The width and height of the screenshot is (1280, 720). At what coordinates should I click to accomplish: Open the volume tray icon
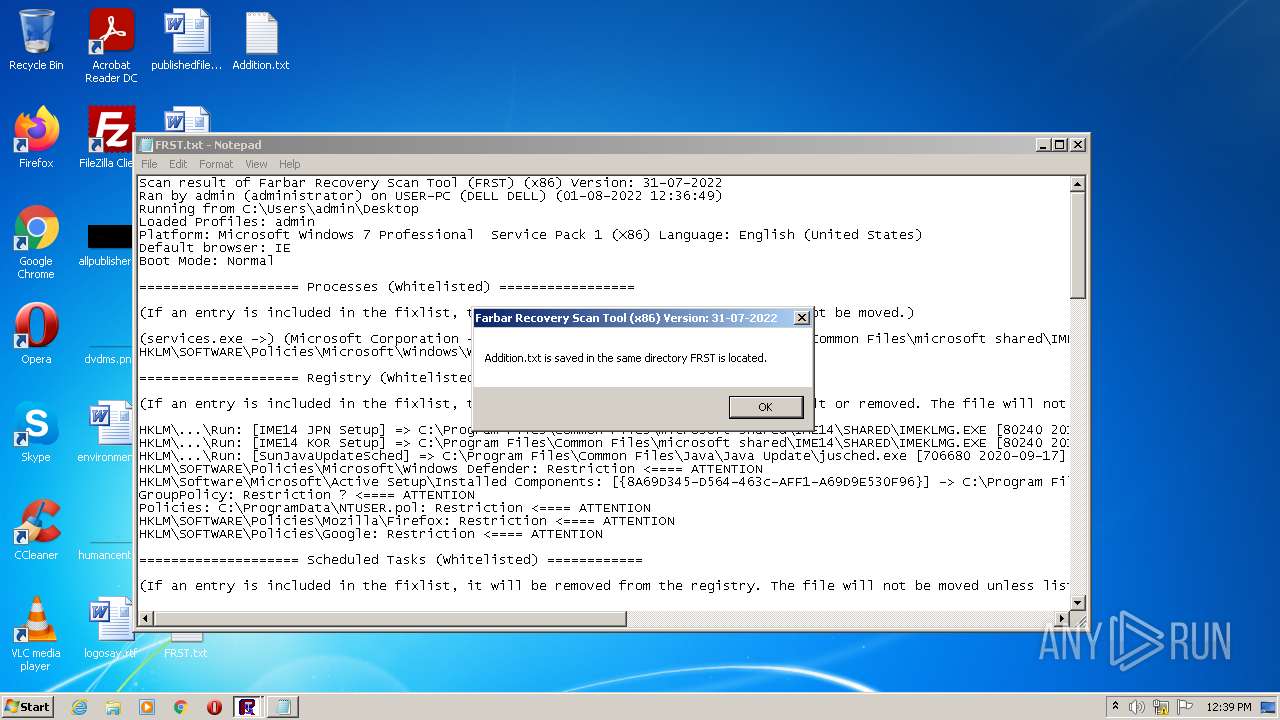(1138, 707)
